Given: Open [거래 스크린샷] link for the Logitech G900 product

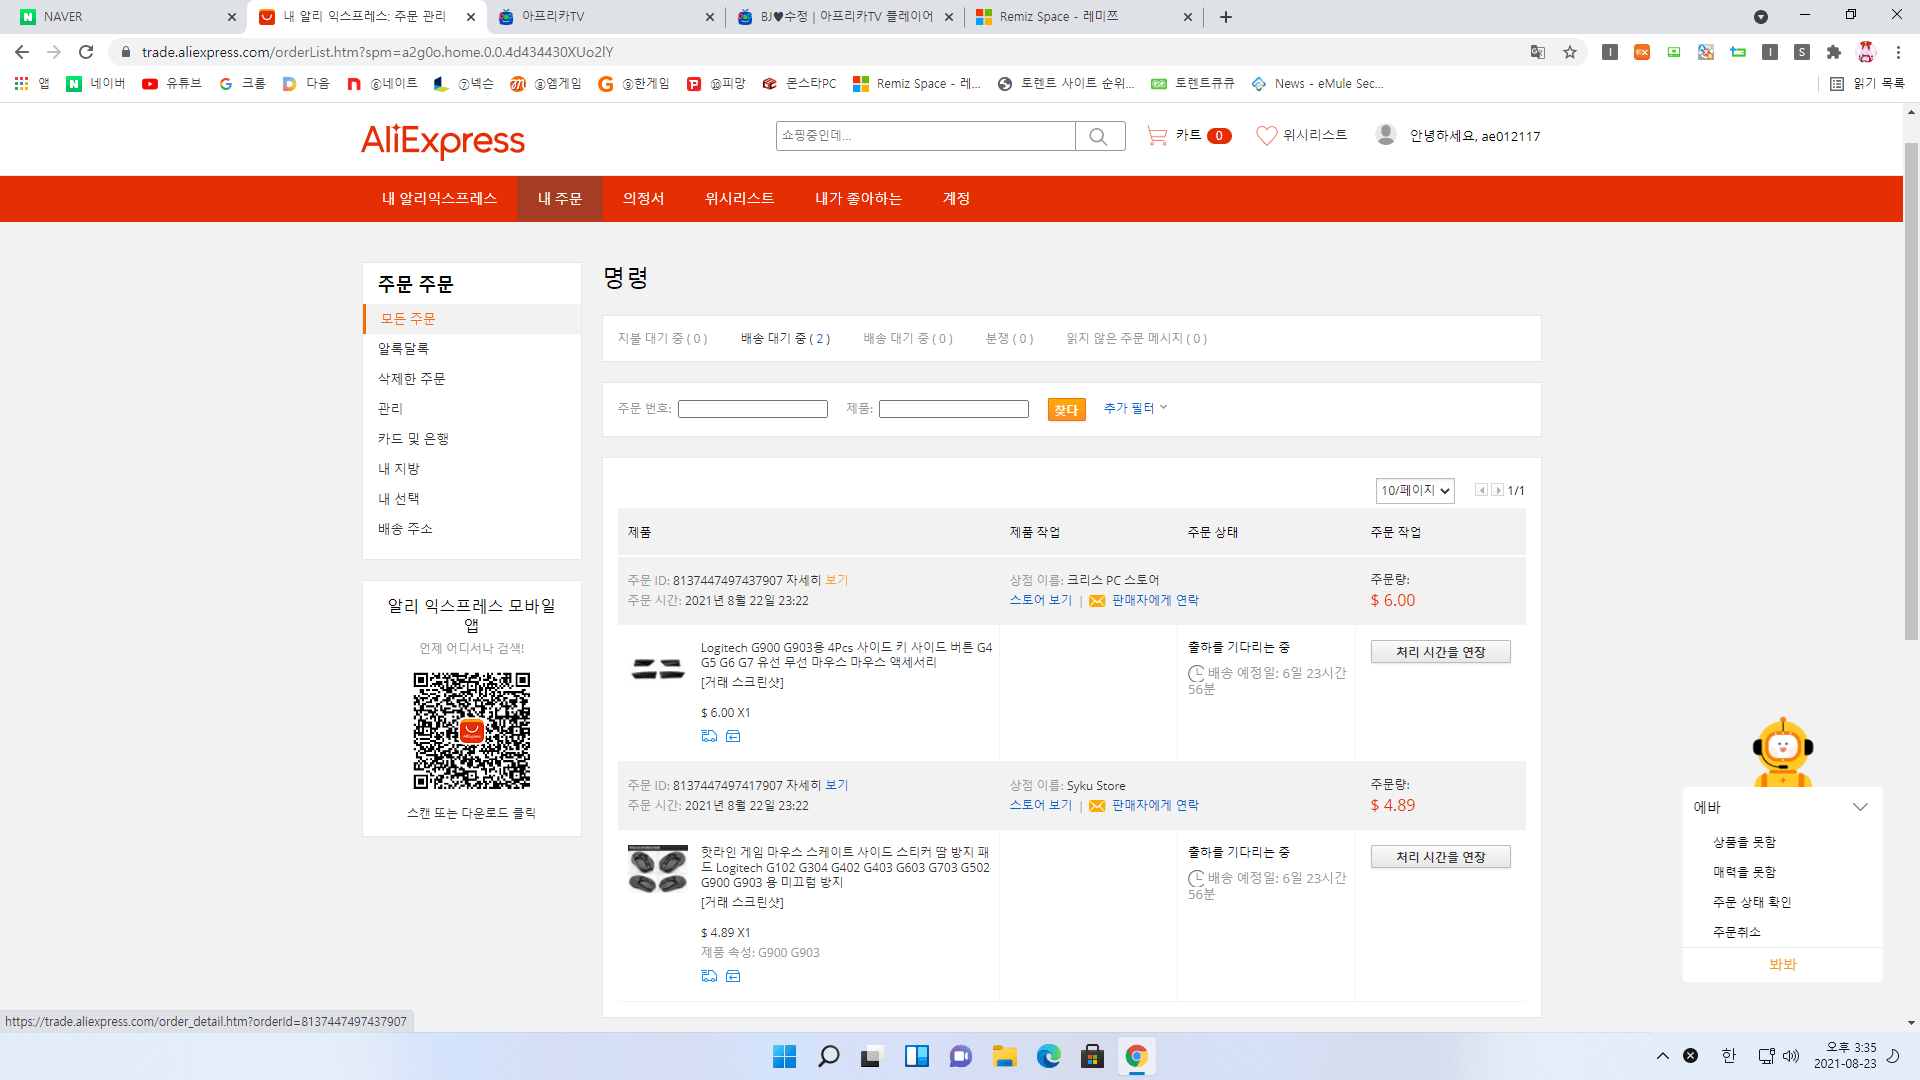Looking at the screenshot, I should 742,682.
